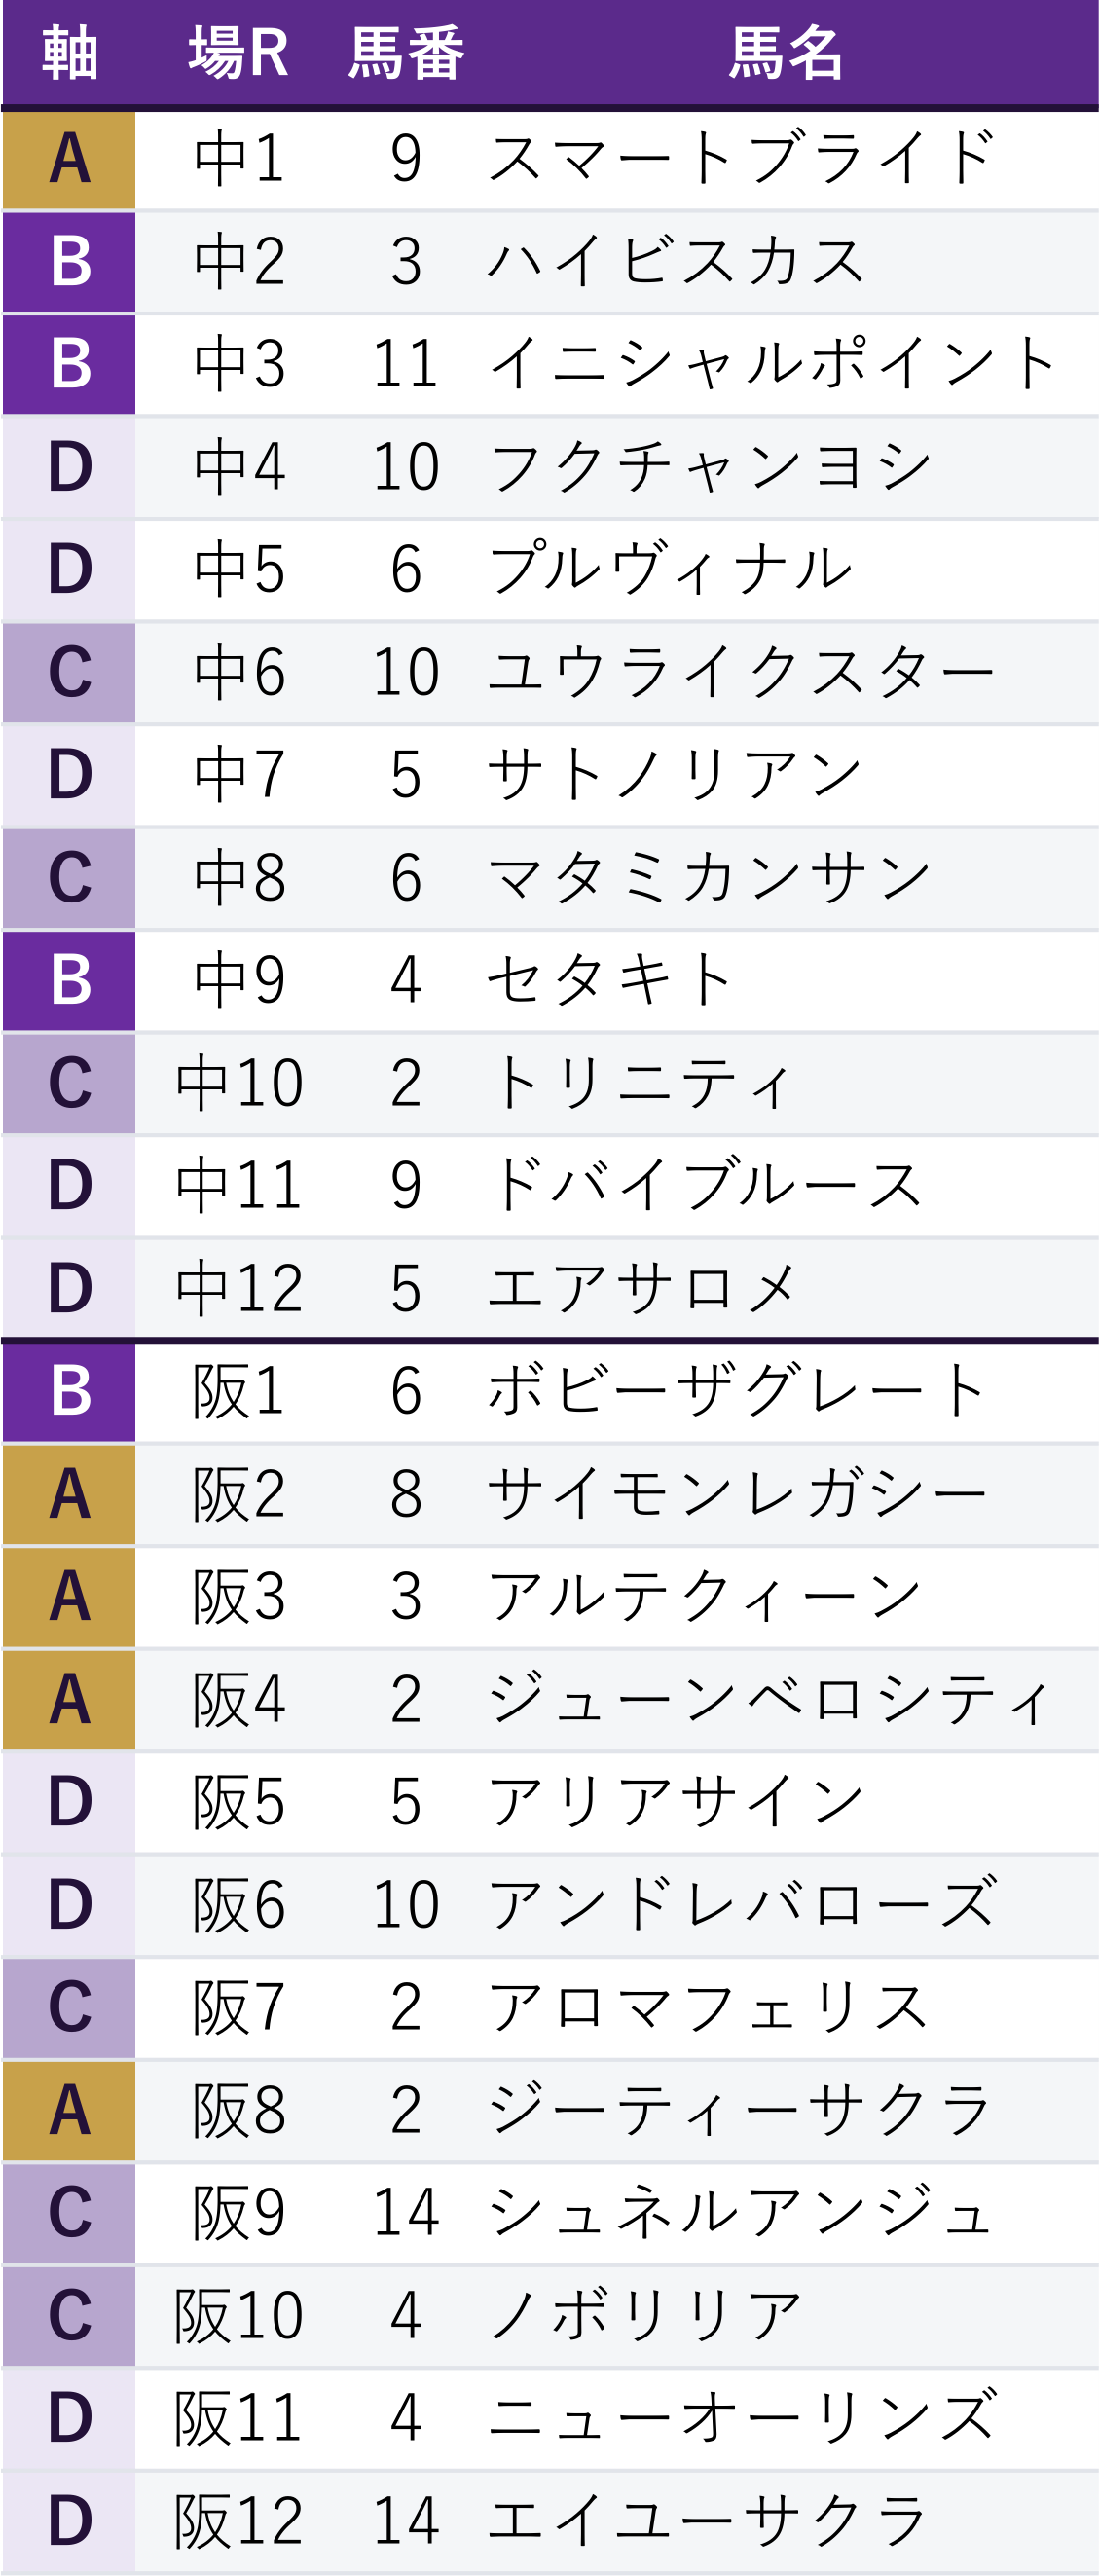
Task: Select horse ユウライクスター
Action: (741, 672)
